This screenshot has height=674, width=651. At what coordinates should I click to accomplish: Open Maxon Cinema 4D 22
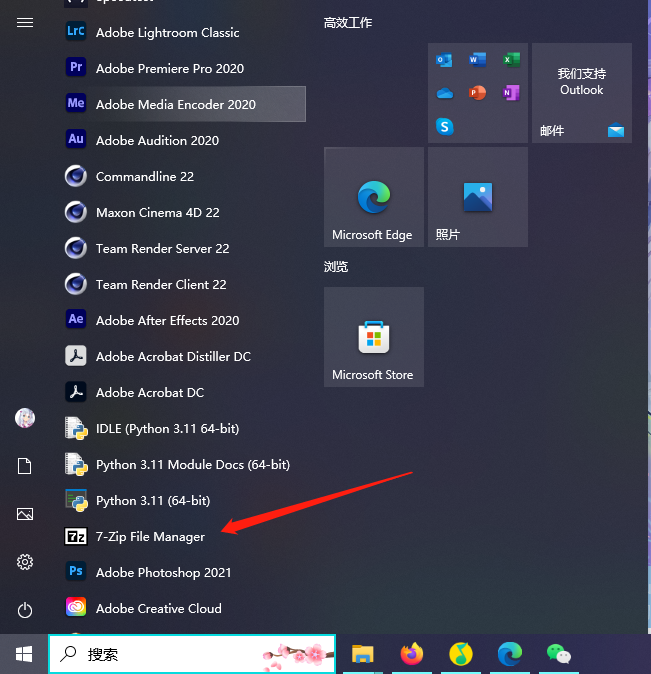coord(157,213)
